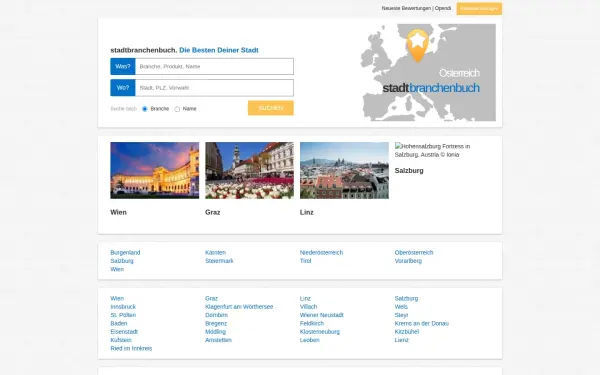Click the SUCHEN search button

tap(271, 108)
